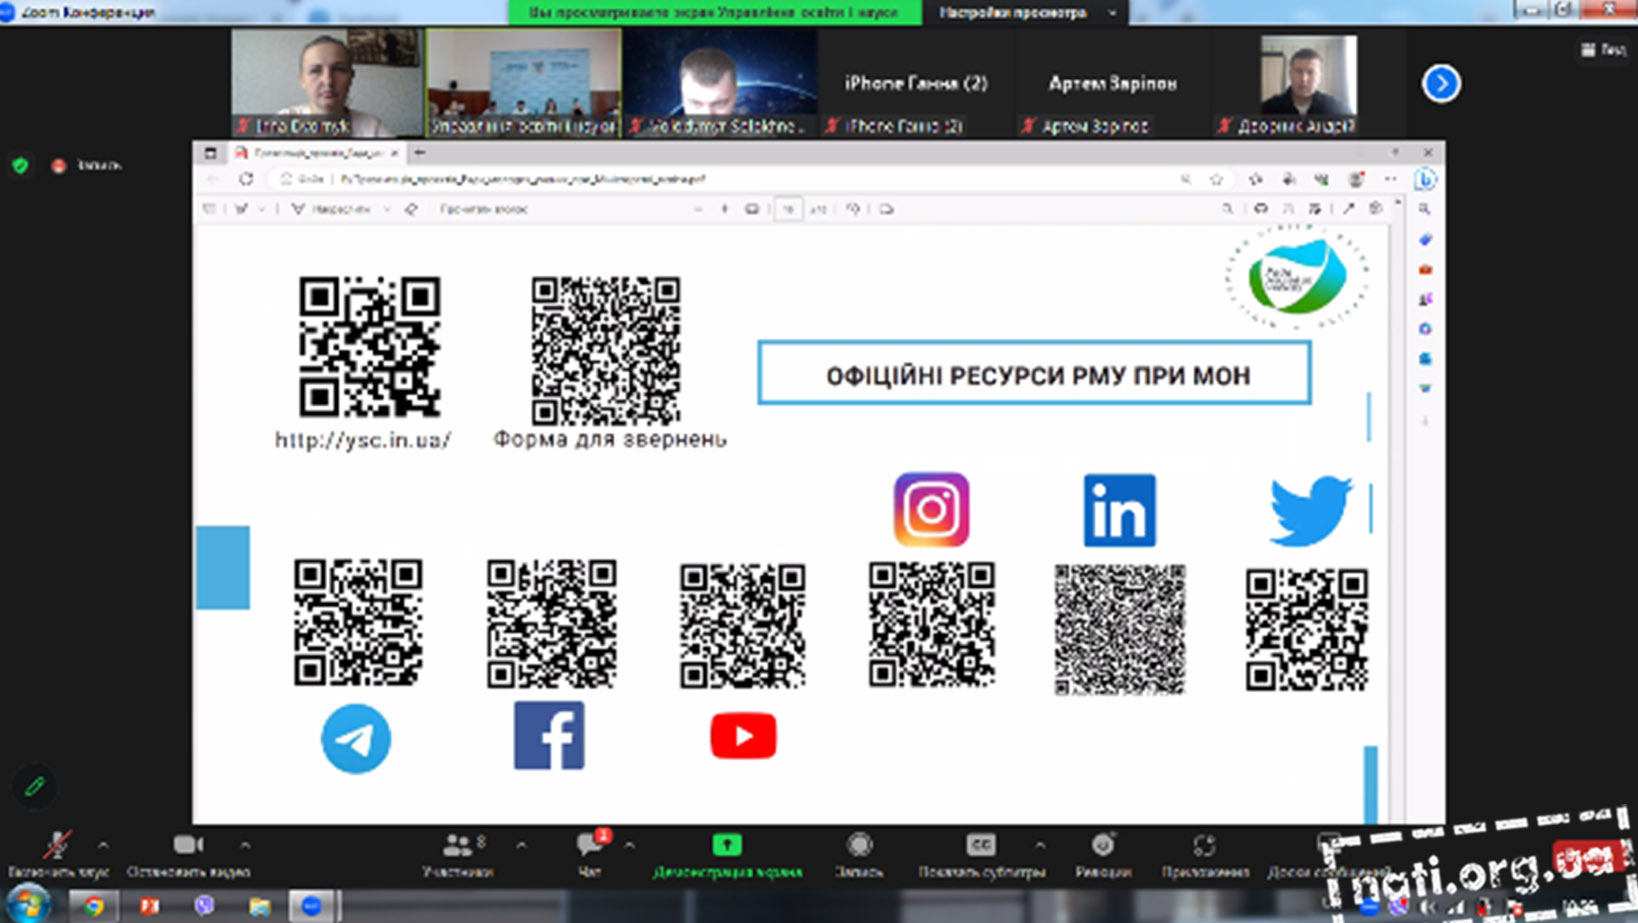The image size is (1638, 923).
Task: Click the microphone unmute icon
Action: 57,845
